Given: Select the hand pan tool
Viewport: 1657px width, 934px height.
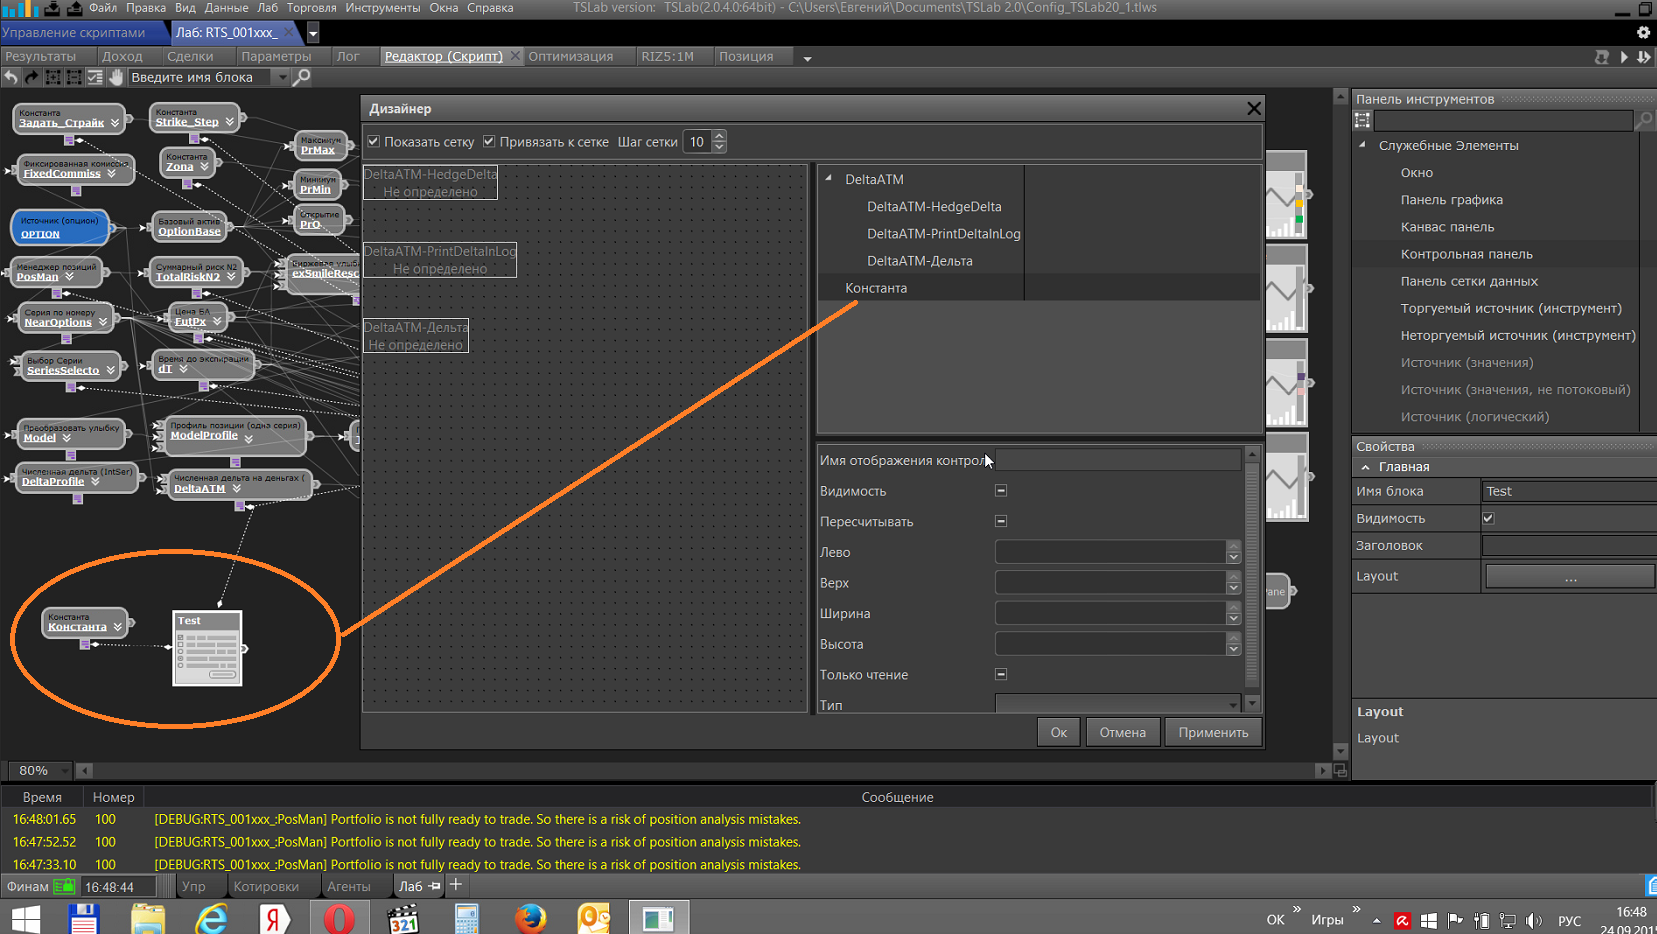Looking at the screenshot, I should pyautogui.click(x=116, y=77).
